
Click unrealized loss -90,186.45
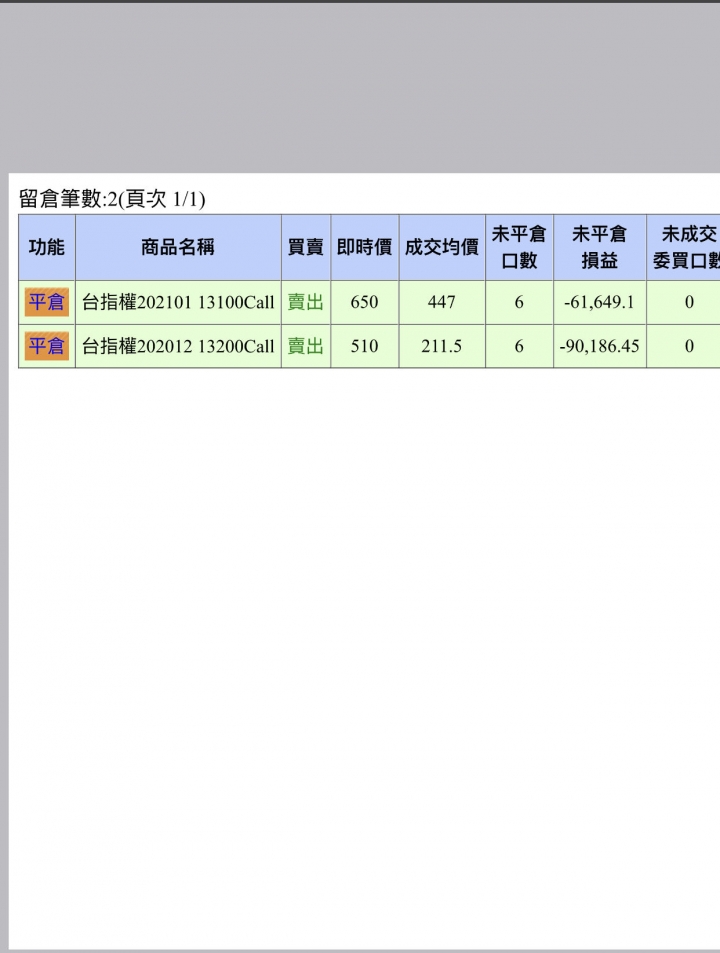coord(599,346)
